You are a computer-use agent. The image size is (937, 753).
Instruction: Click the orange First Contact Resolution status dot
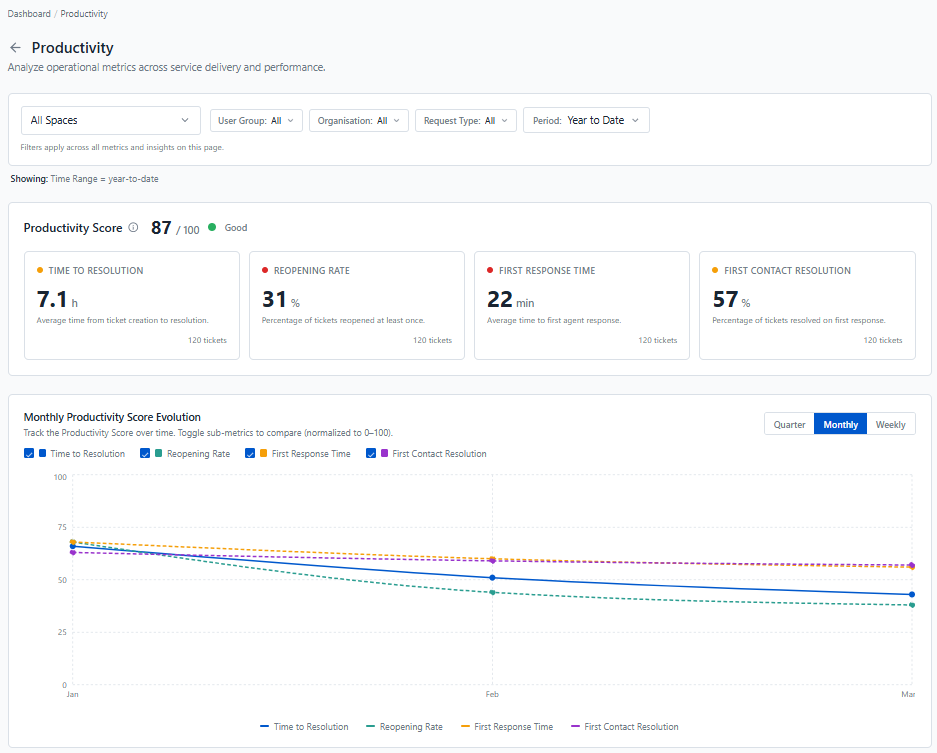pyautogui.click(x=715, y=270)
